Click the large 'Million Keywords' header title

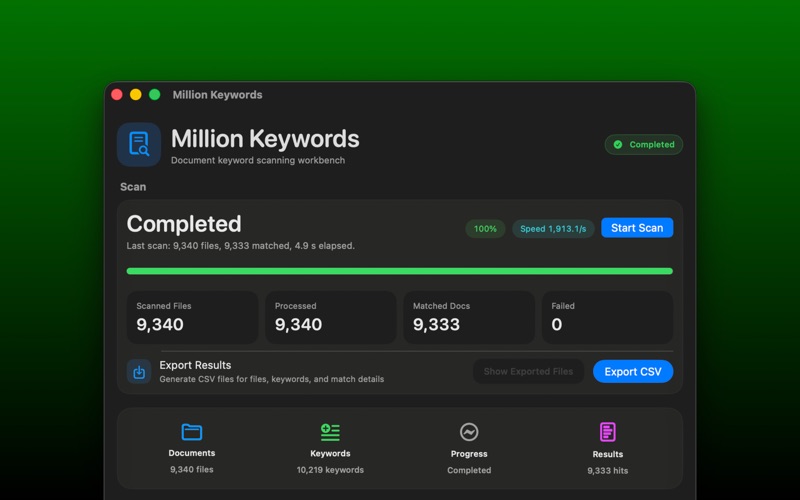(265, 139)
